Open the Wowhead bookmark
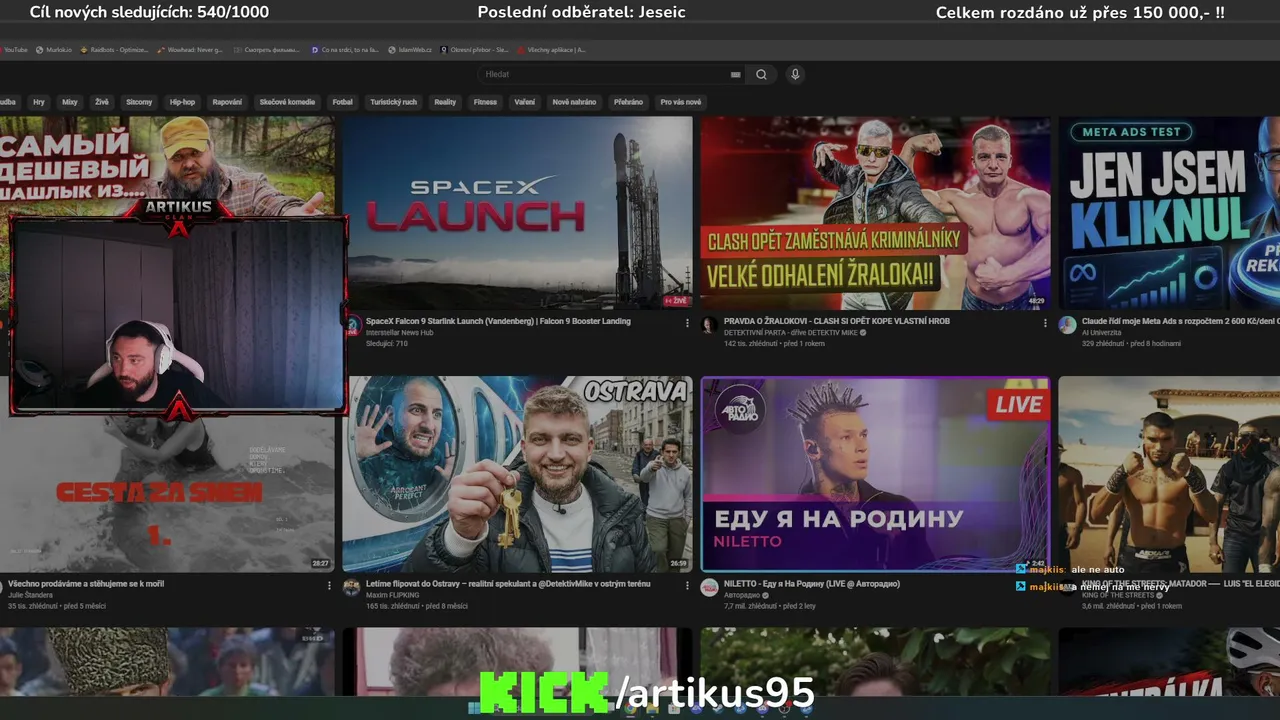Screen dimensions: 1280x720 click(x=190, y=49)
